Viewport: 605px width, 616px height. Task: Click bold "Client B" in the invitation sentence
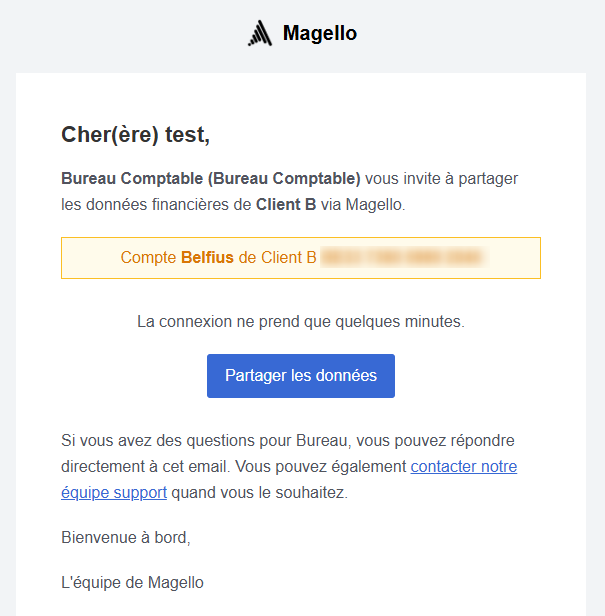[x=286, y=205]
